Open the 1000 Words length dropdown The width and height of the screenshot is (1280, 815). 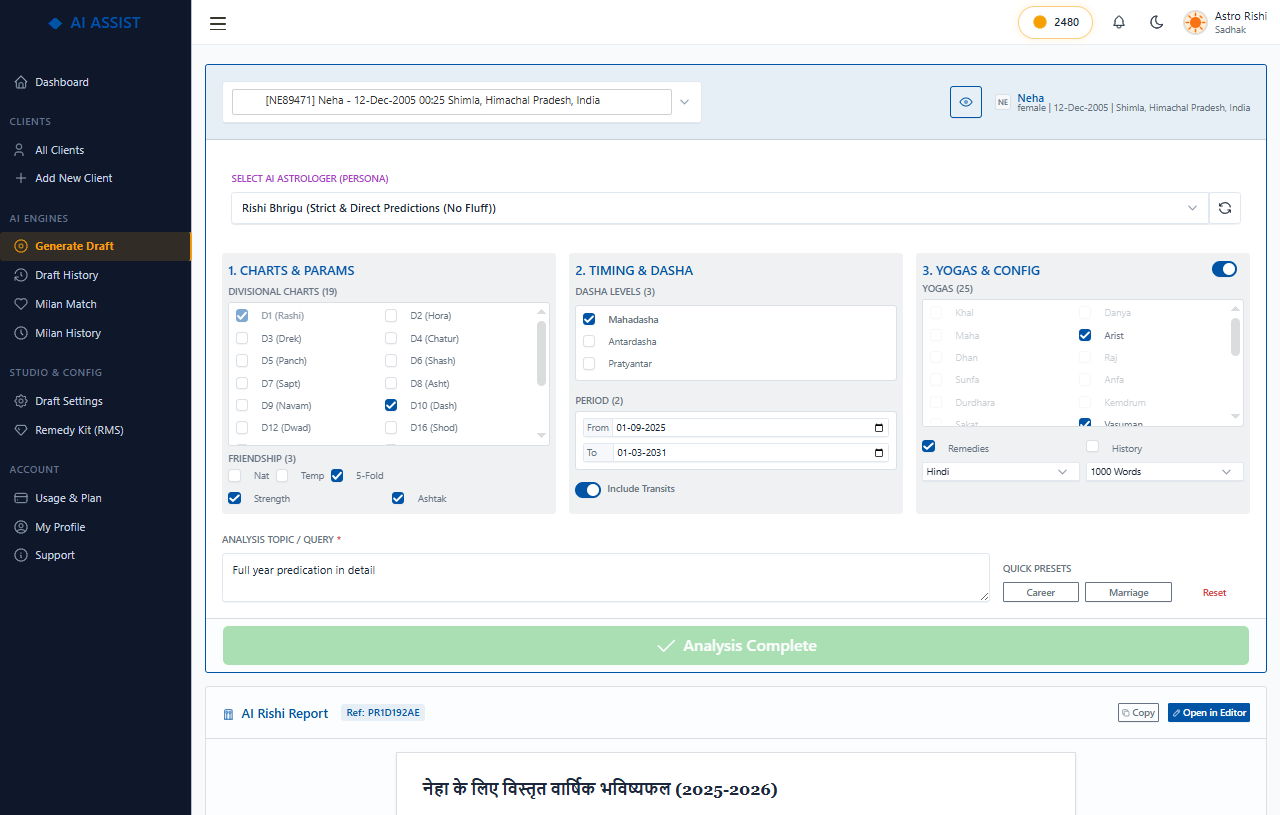[x=1163, y=471]
